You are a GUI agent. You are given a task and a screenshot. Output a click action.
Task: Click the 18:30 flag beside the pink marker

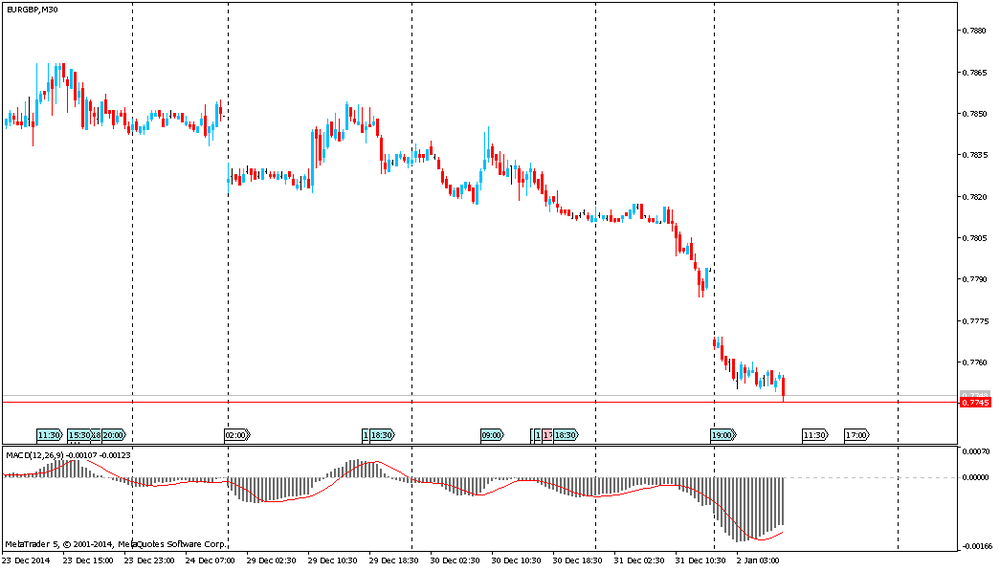(566, 435)
